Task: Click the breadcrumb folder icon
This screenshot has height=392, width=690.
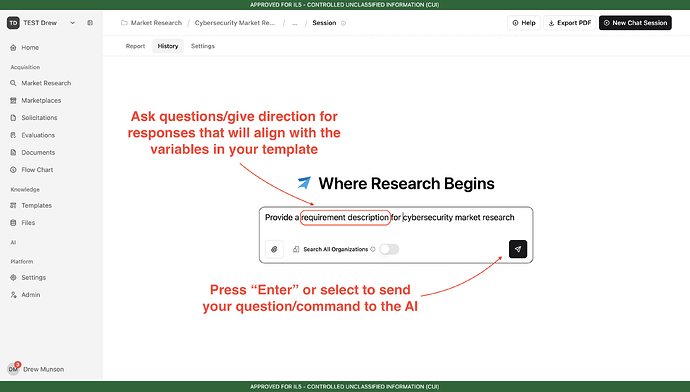Action: pos(124,23)
